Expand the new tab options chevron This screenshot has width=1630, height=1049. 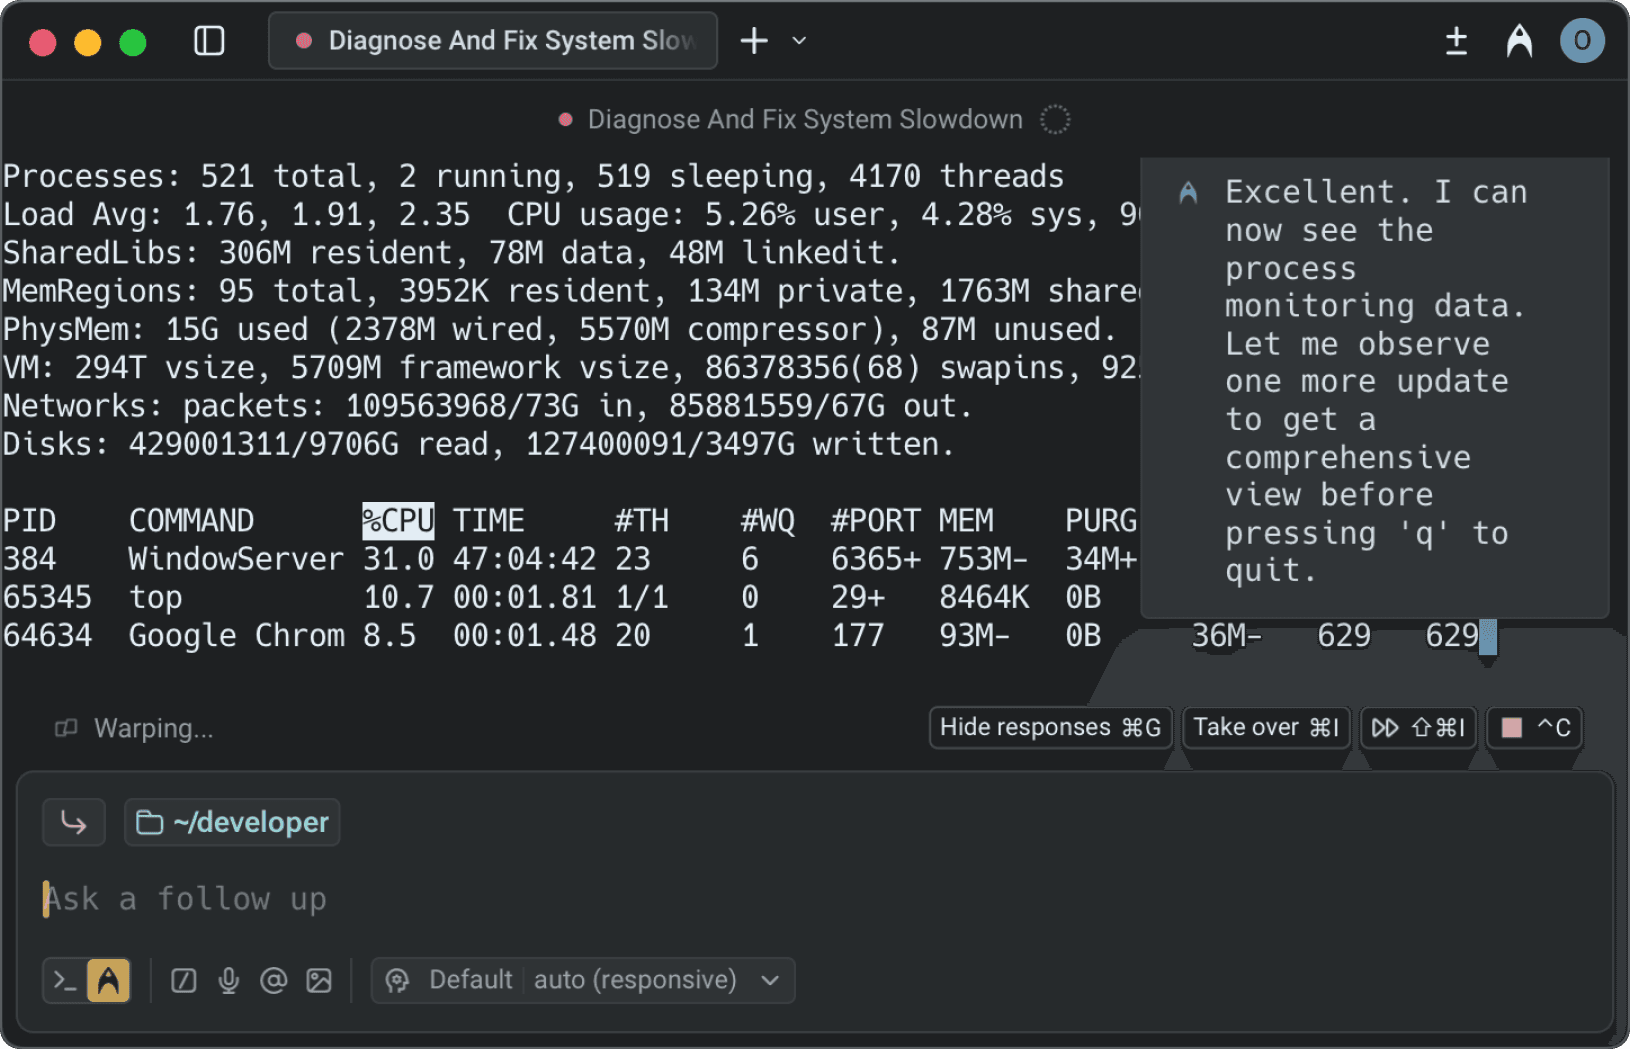[799, 41]
